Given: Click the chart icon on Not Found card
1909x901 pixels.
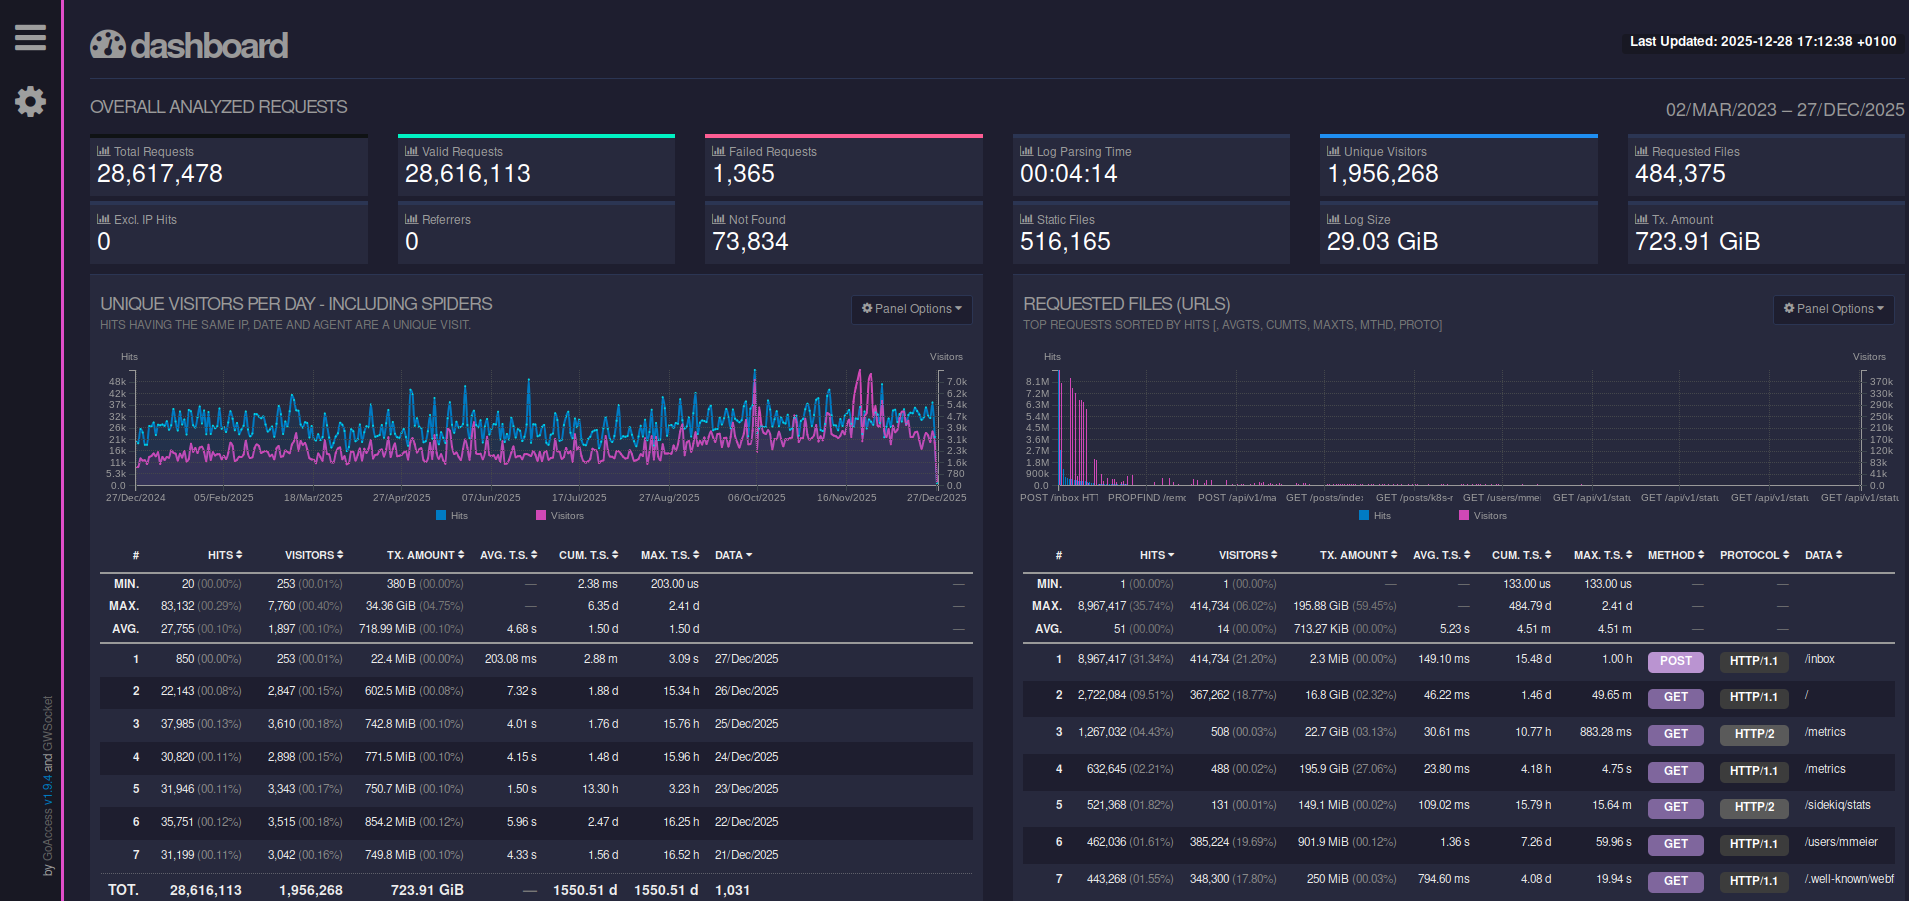Looking at the screenshot, I should coord(717,218).
